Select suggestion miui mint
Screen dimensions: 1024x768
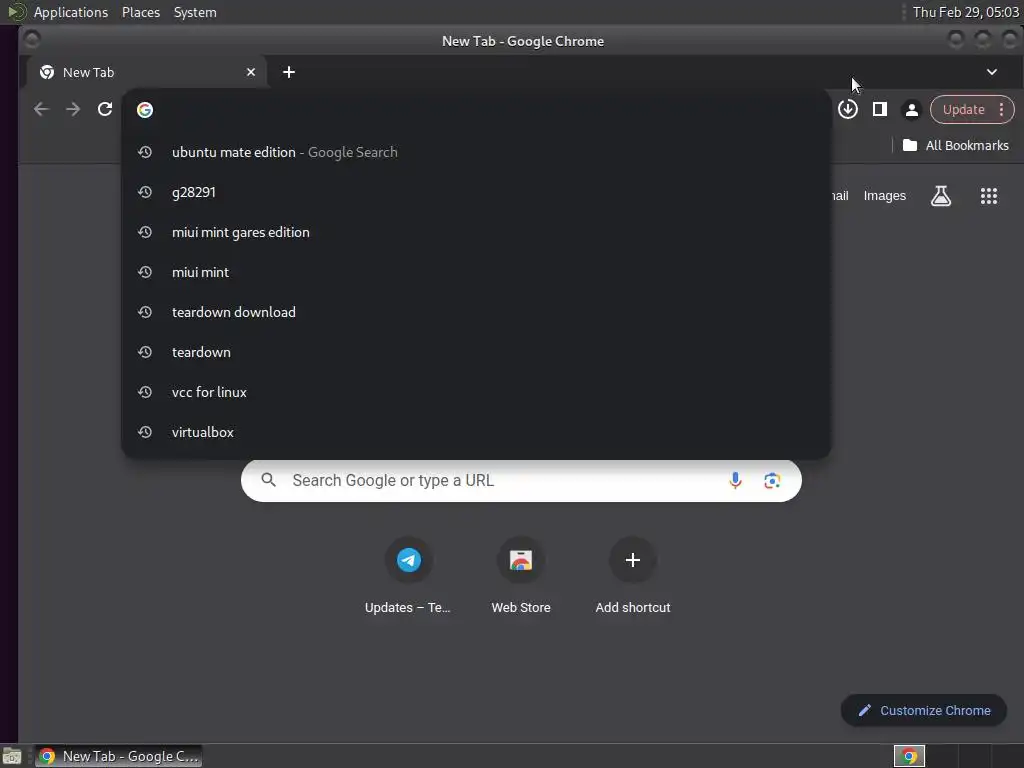pyautogui.click(x=476, y=272)
